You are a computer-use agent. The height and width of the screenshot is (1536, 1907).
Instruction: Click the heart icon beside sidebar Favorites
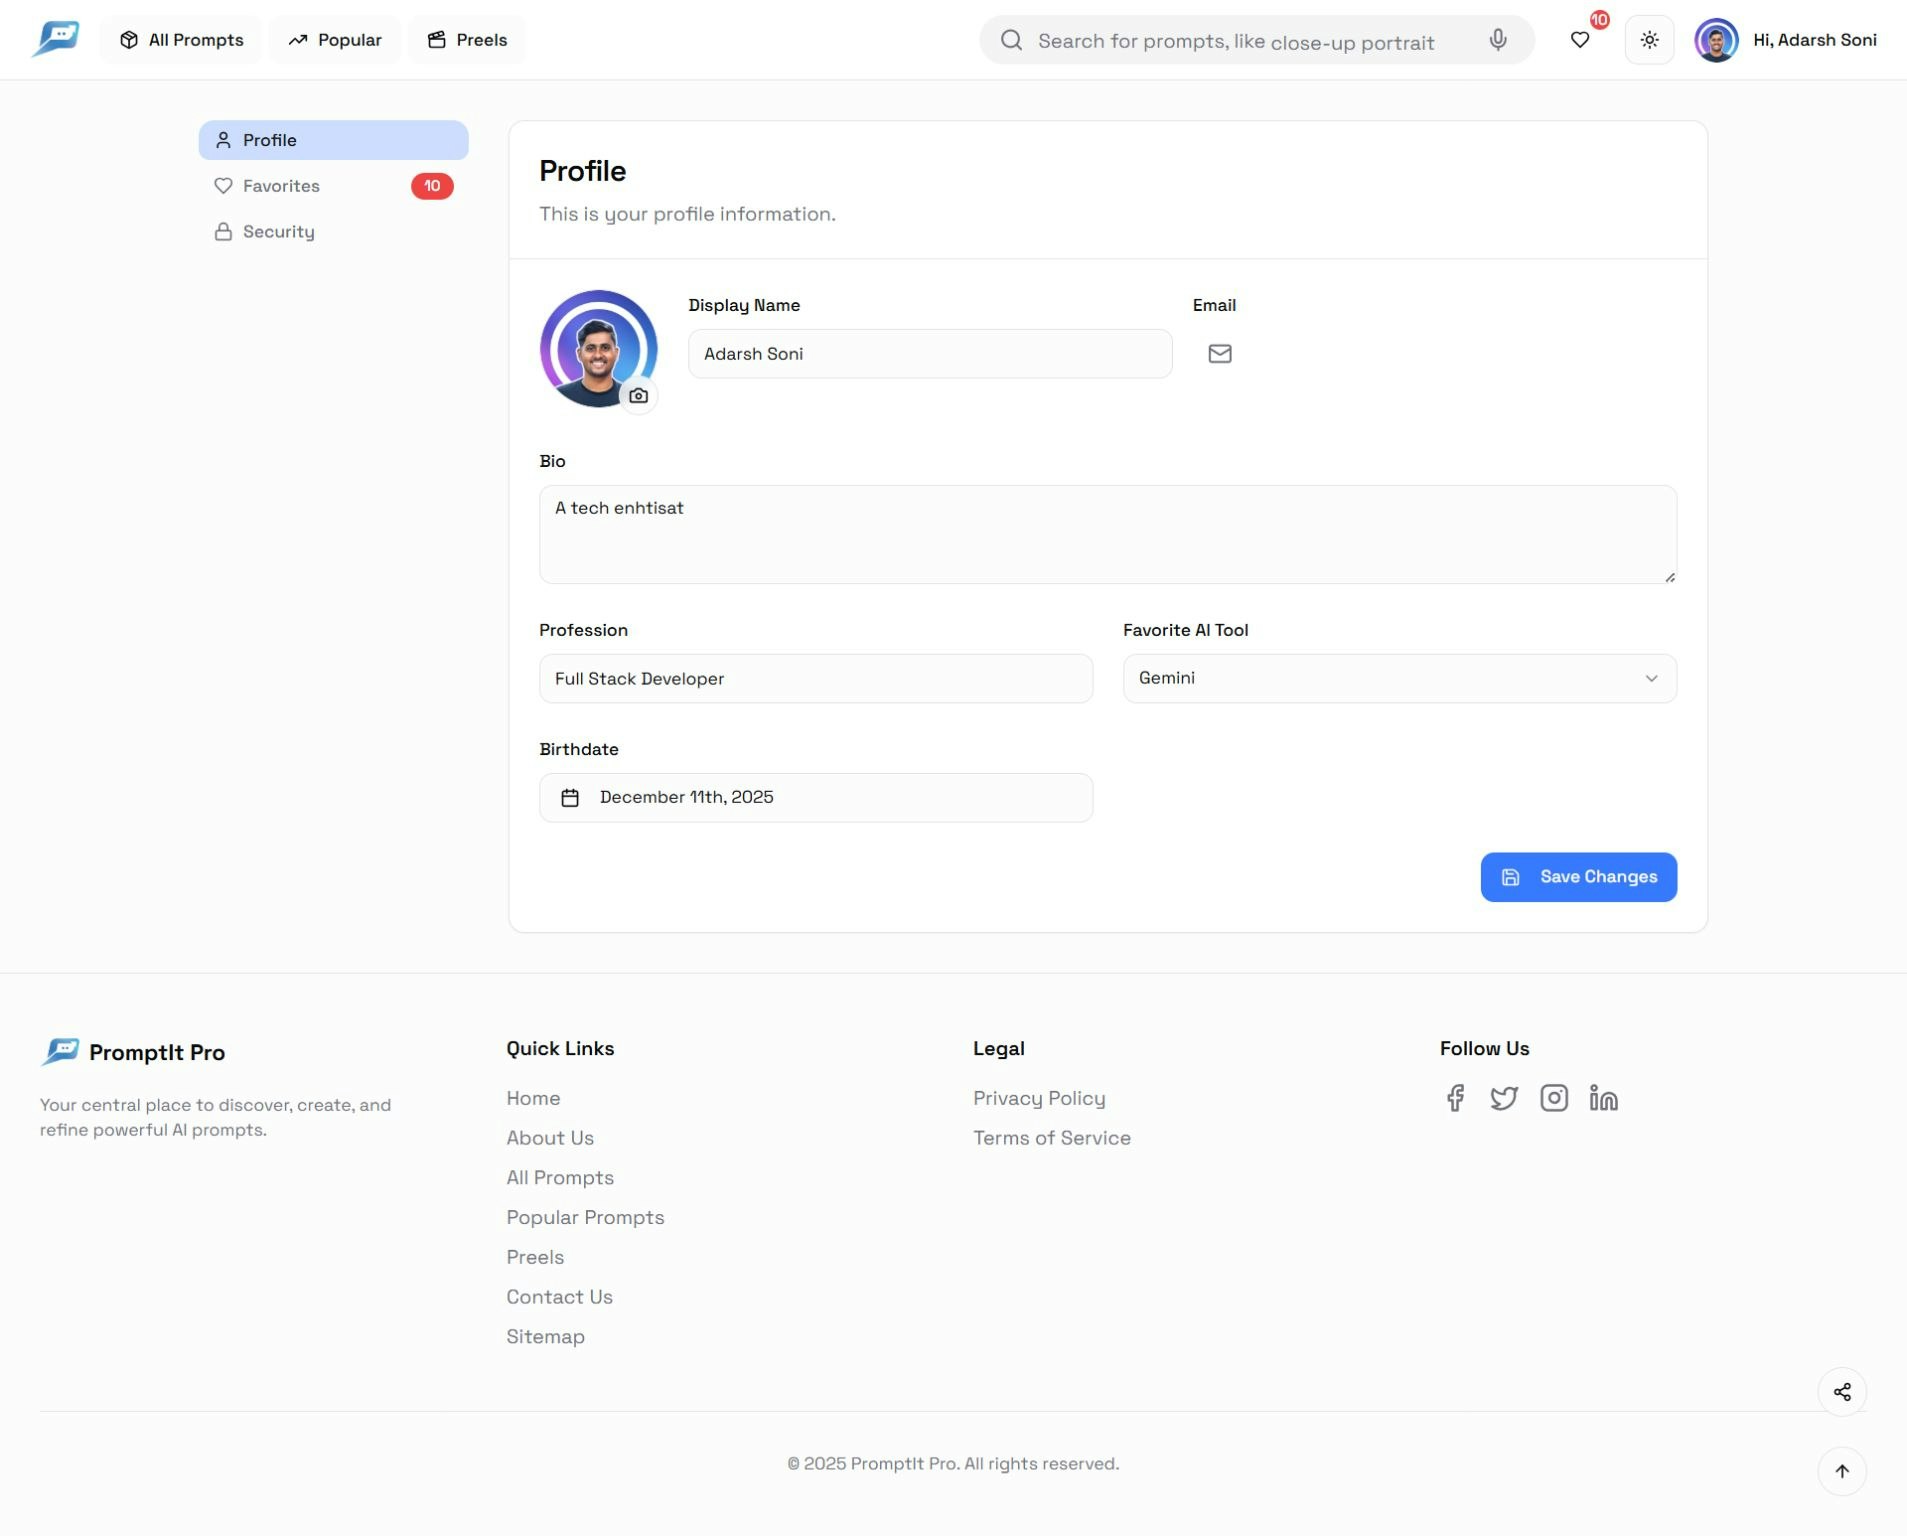click(223, 186)
